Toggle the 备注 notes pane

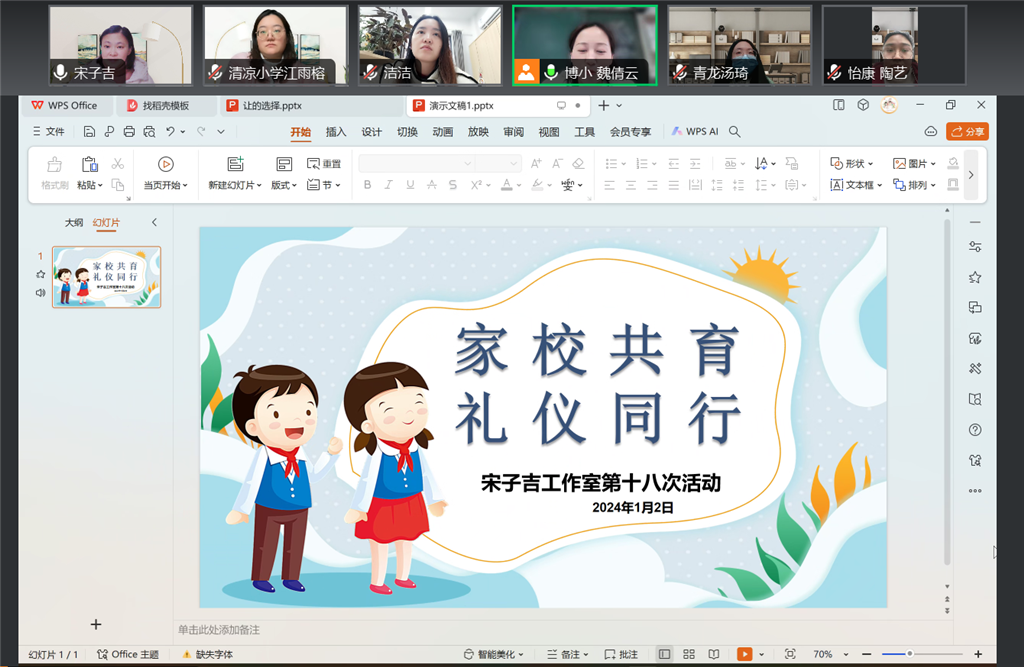tap(568, 654)
